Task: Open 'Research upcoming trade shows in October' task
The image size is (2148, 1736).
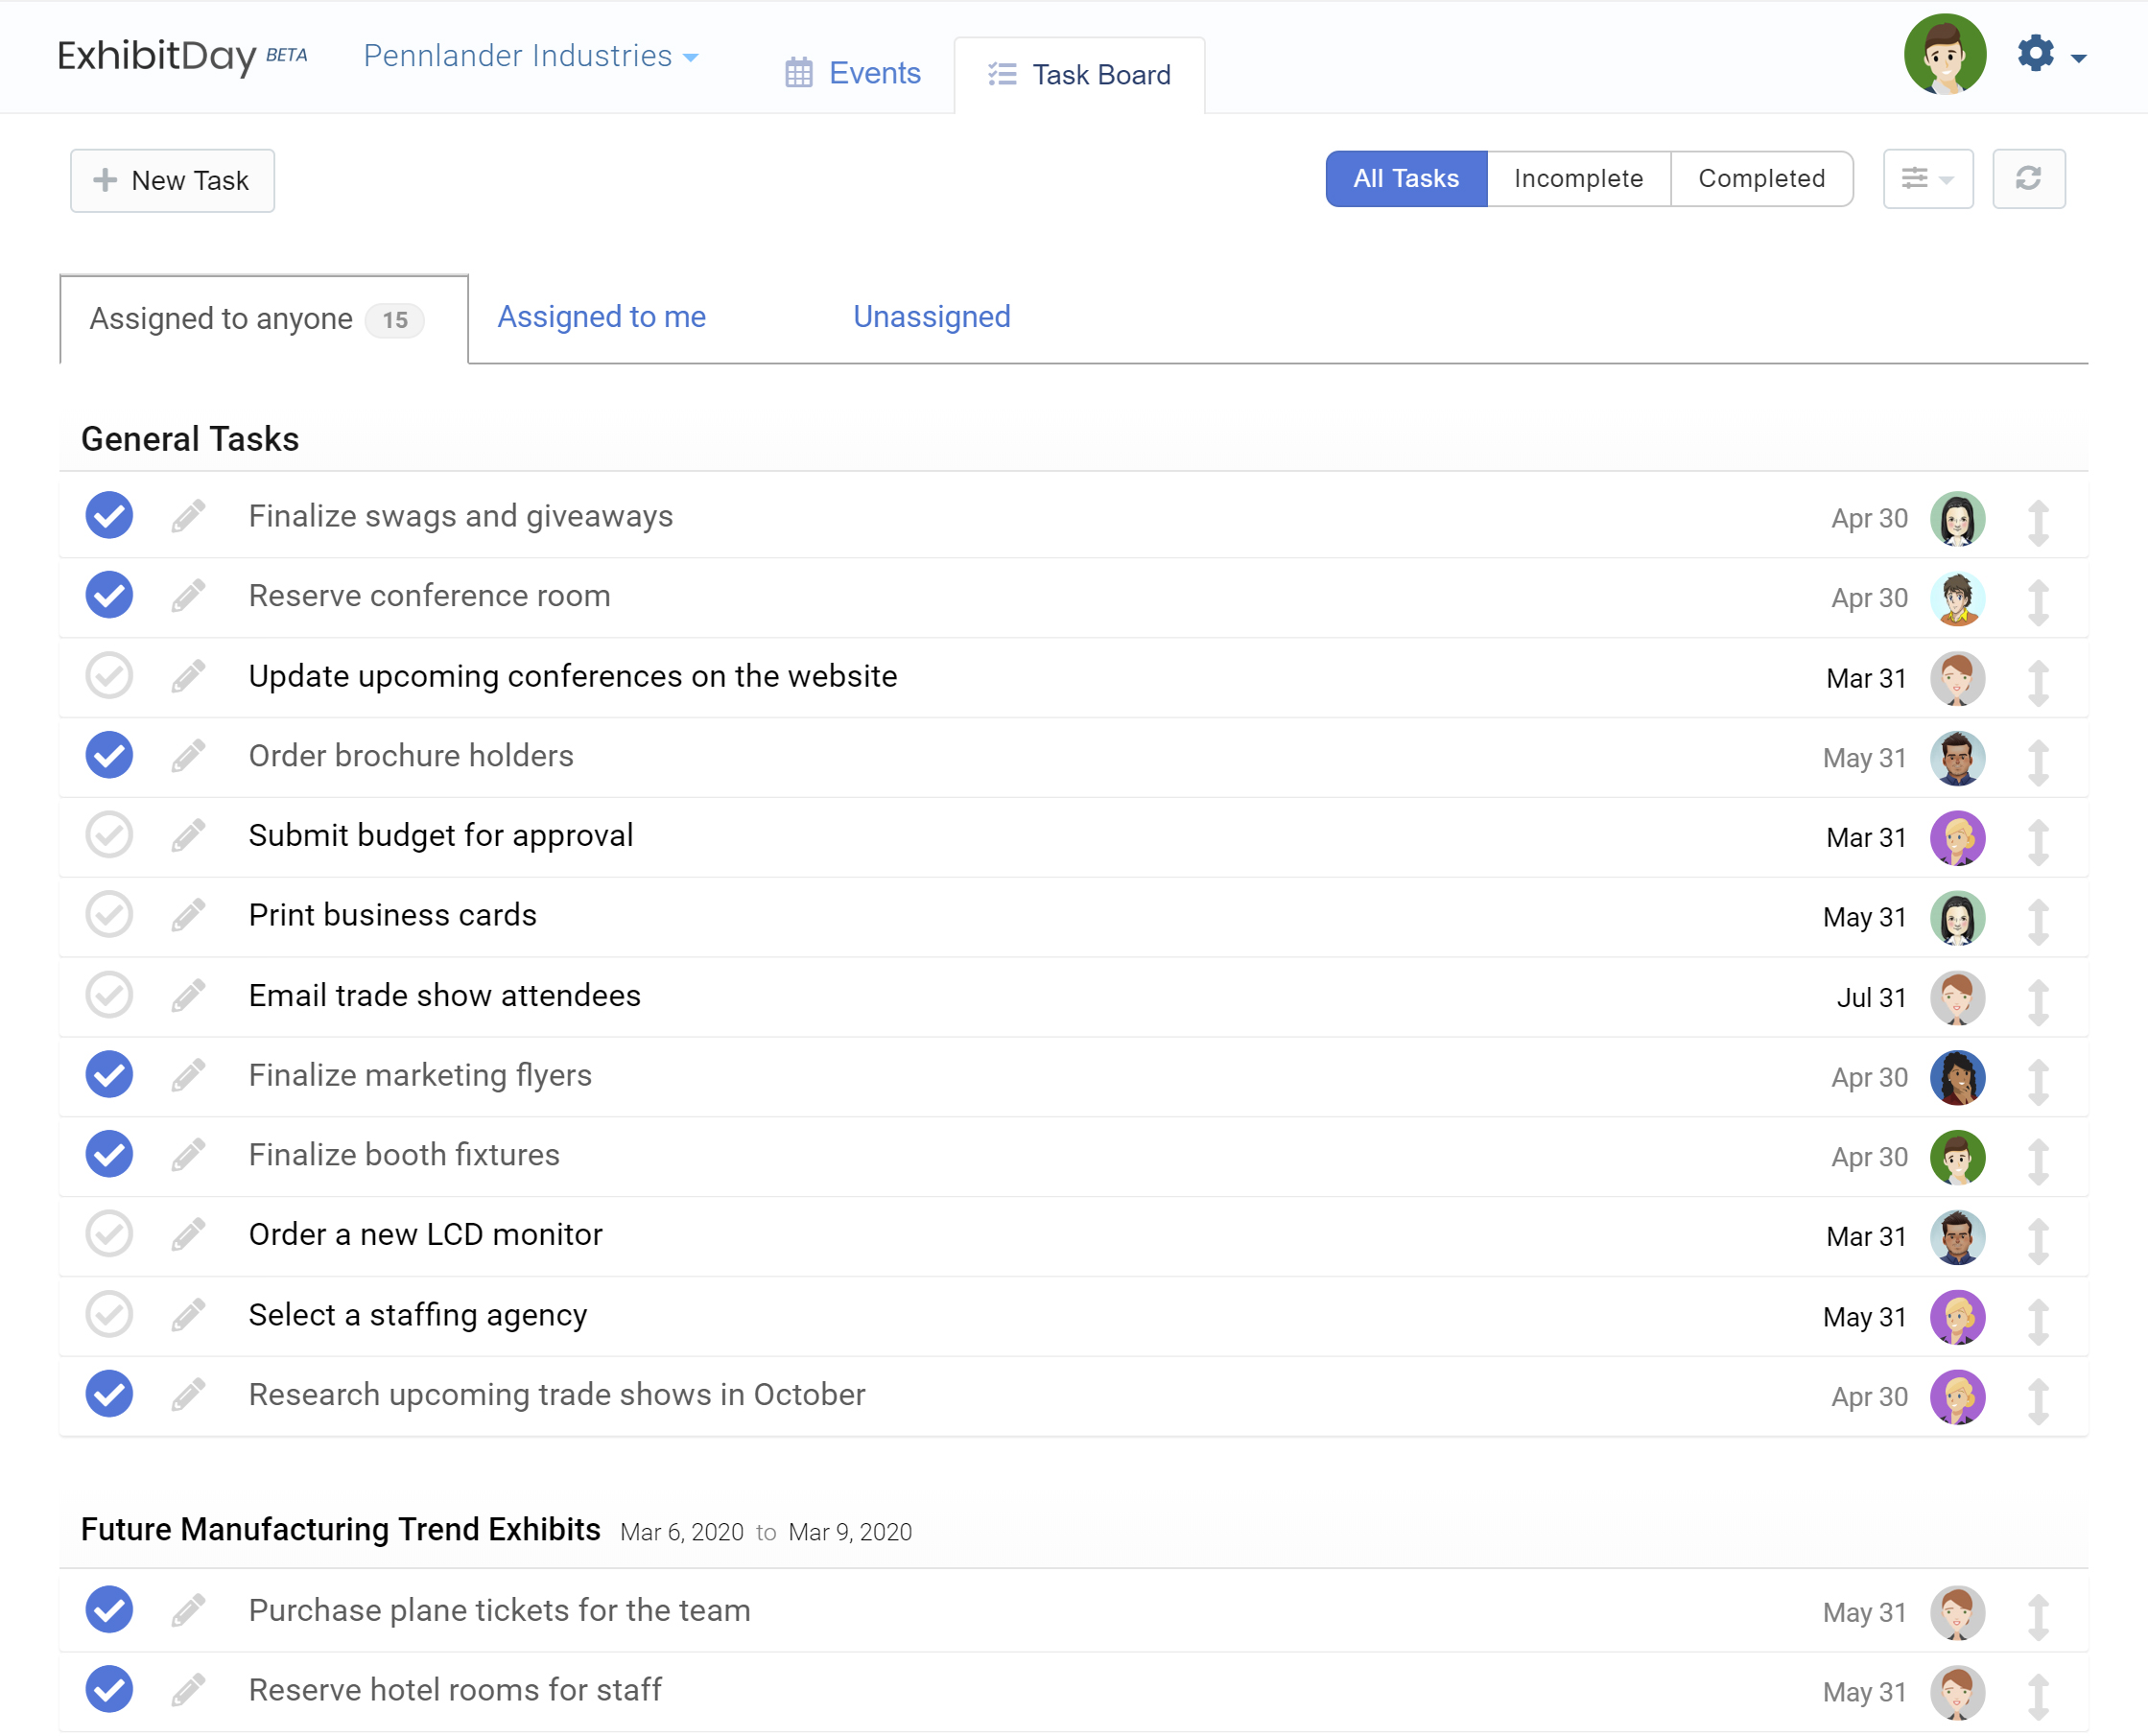Action: [556, 1395]
